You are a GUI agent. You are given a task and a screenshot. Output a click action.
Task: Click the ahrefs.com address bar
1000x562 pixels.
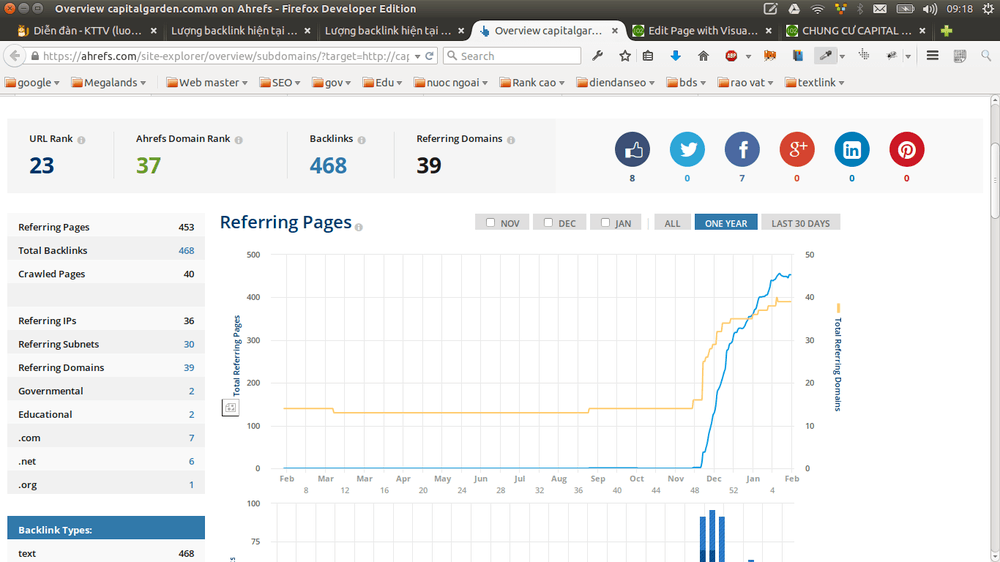click(226, 56)
